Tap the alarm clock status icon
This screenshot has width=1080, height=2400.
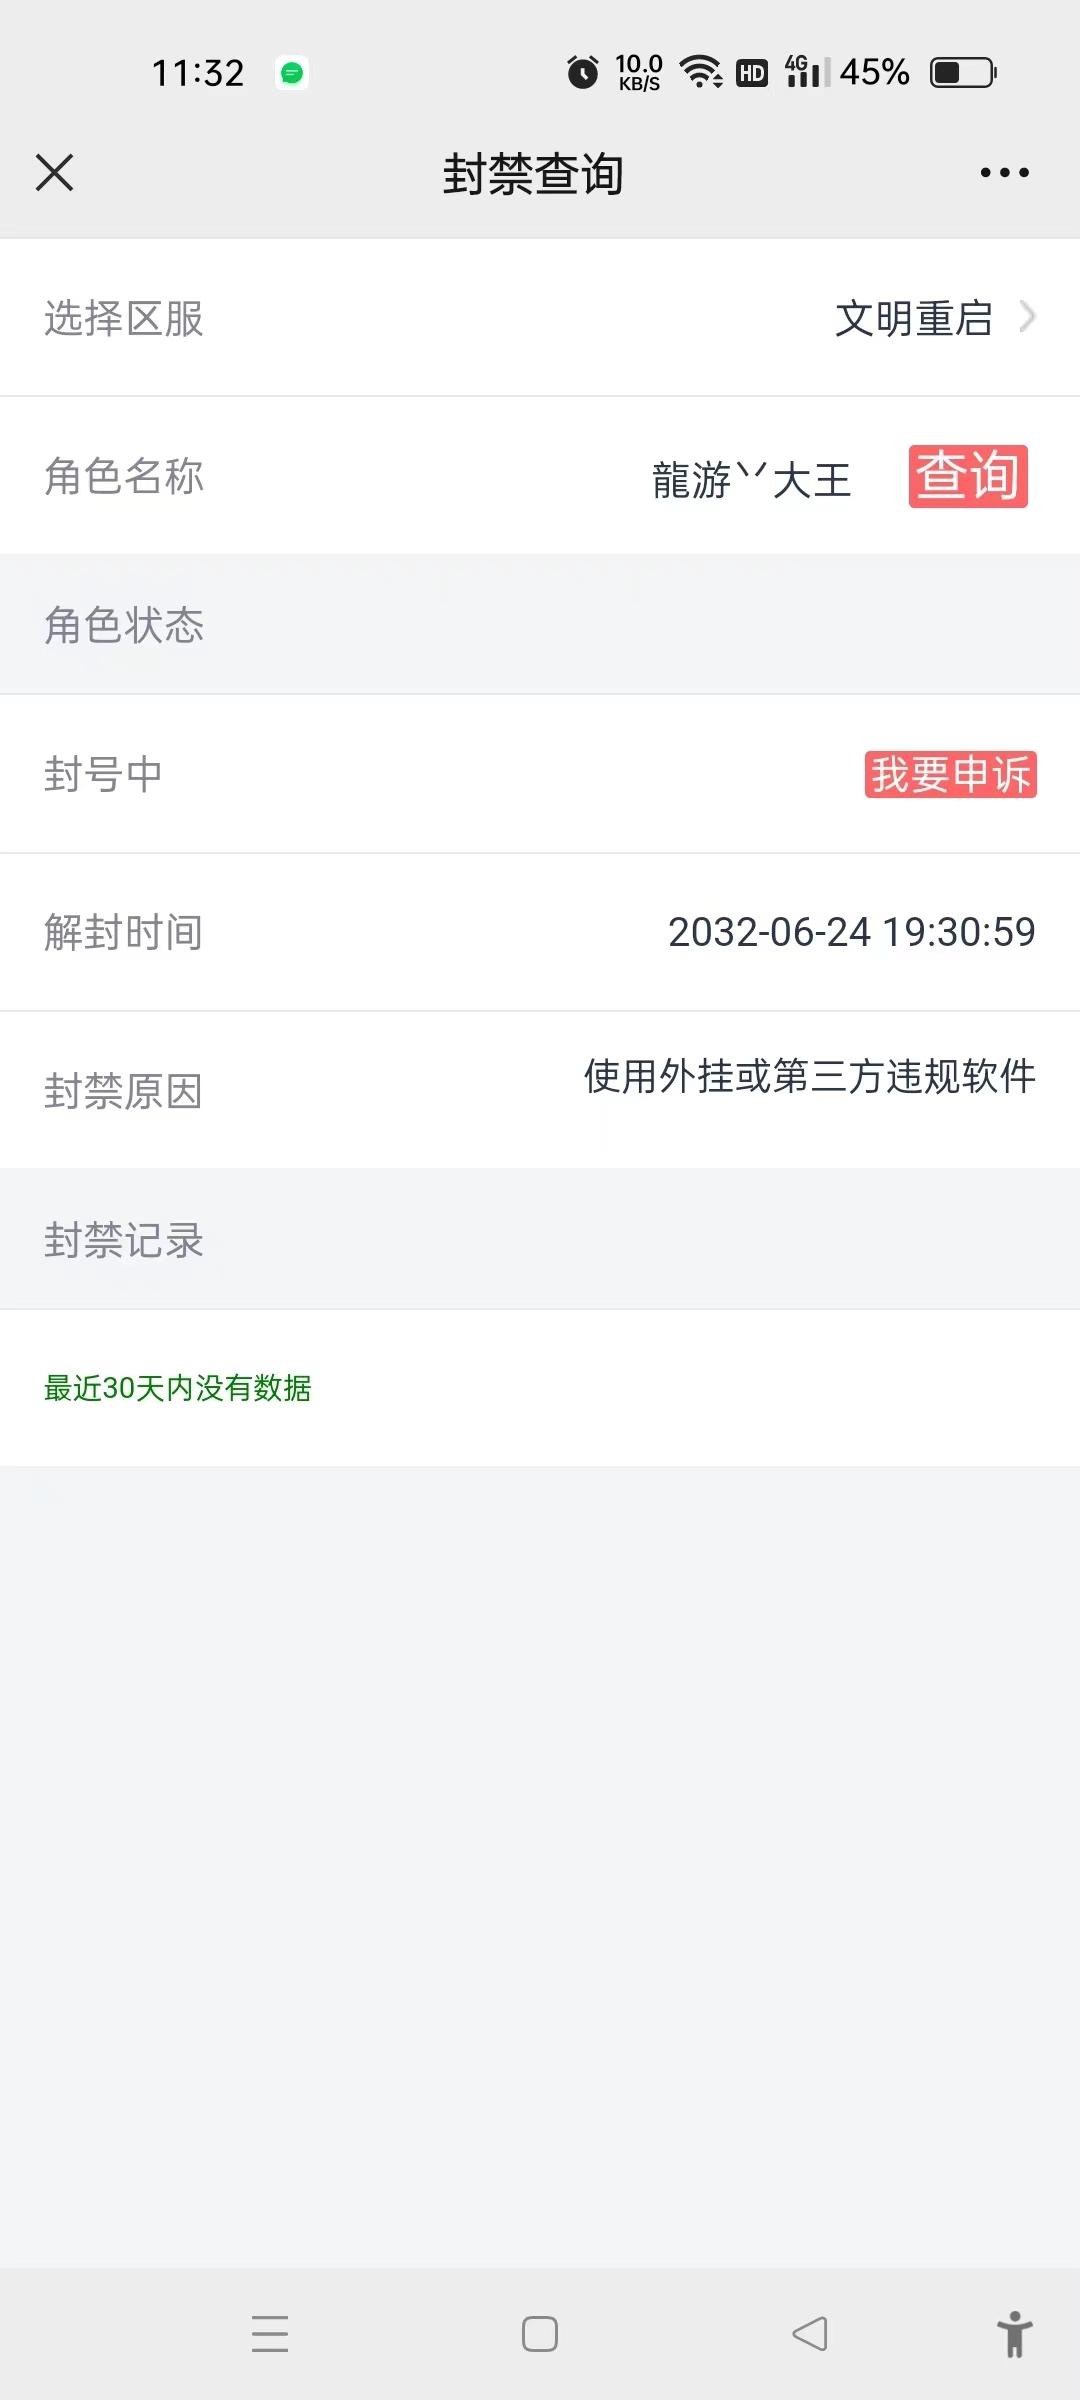coord(583,72)
